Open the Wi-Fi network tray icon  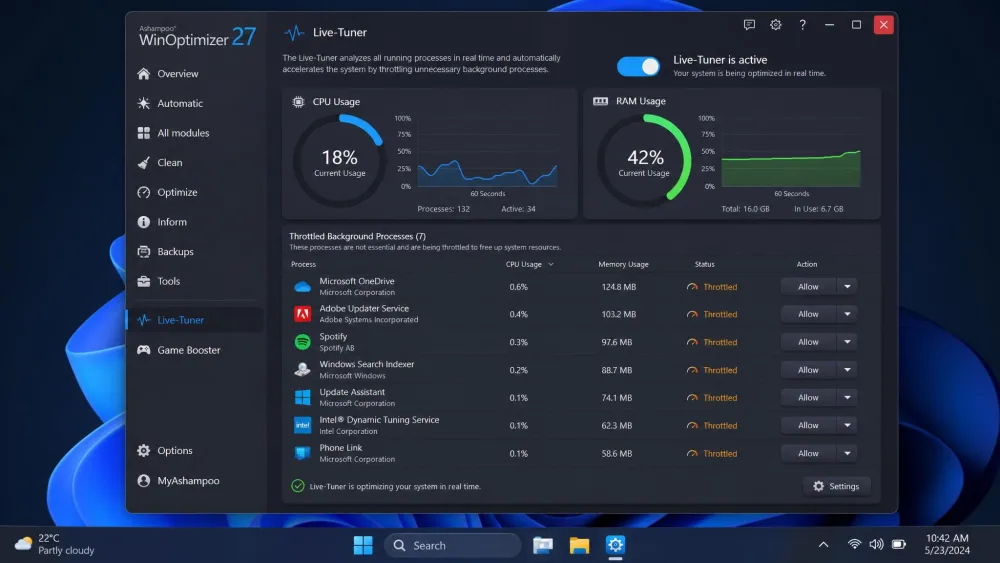pyautogui.click(x=854, y=545)
